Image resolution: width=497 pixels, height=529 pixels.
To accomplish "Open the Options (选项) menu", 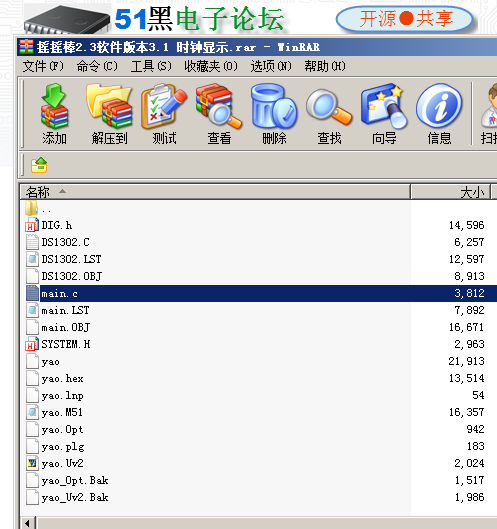I will [271, 66].
